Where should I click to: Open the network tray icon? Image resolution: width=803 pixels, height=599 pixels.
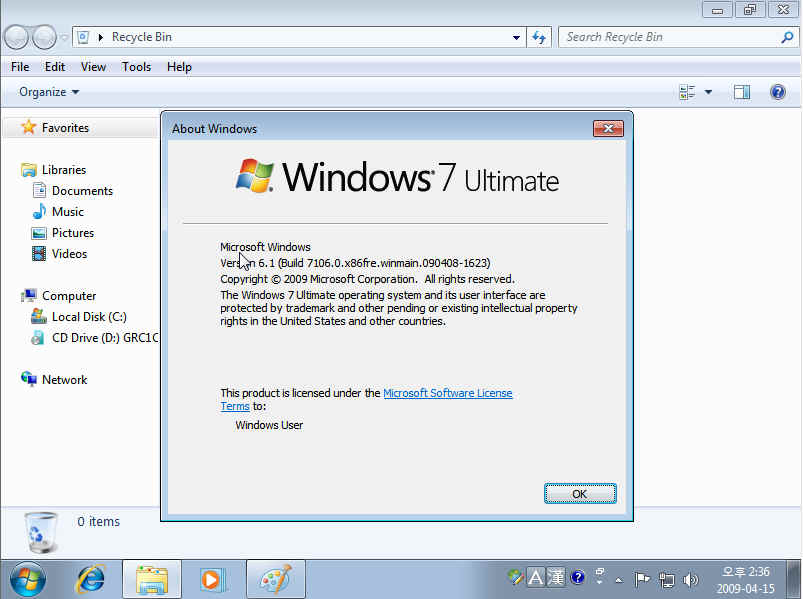tap(666, 579)
